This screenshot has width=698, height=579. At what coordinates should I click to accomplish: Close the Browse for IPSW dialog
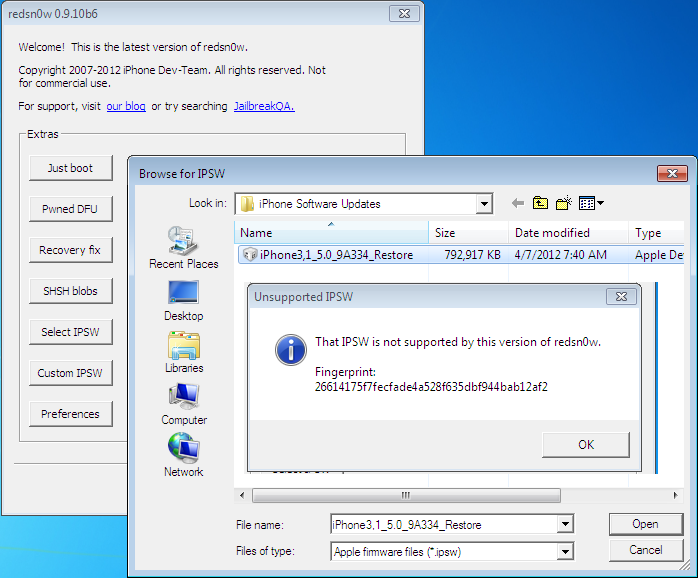point(672,173)
